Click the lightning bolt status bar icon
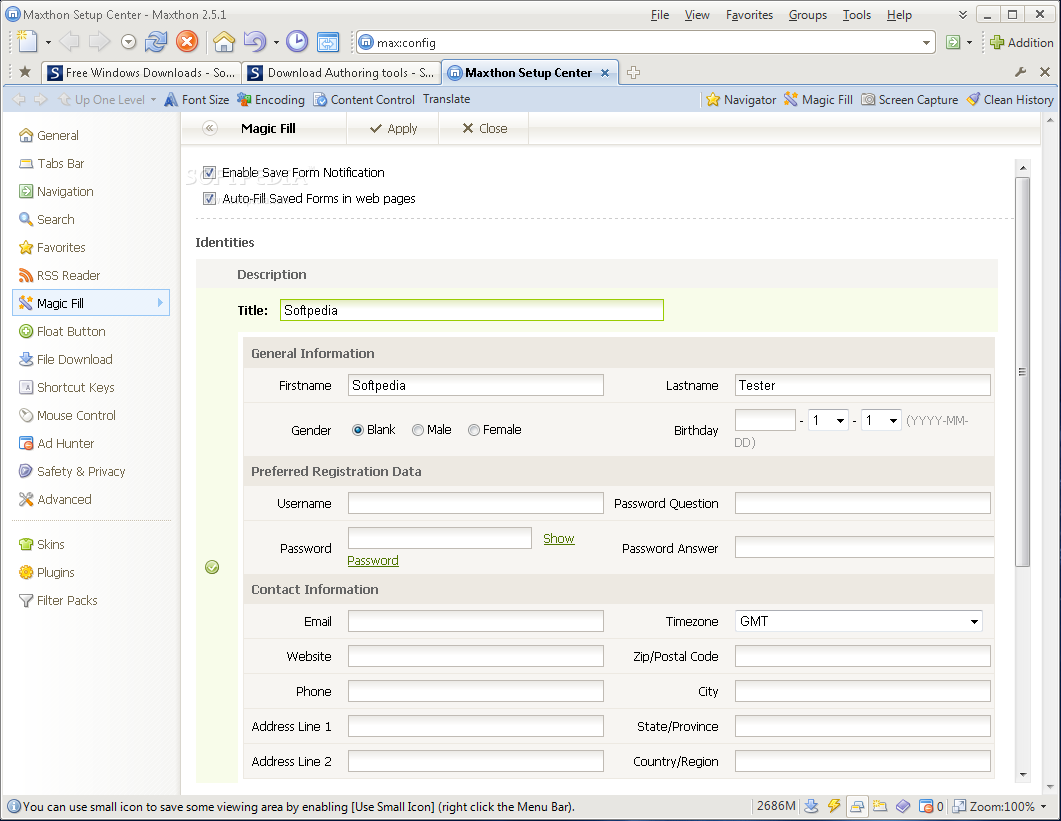The image size is (1061, 821). (x=834, y=806)
